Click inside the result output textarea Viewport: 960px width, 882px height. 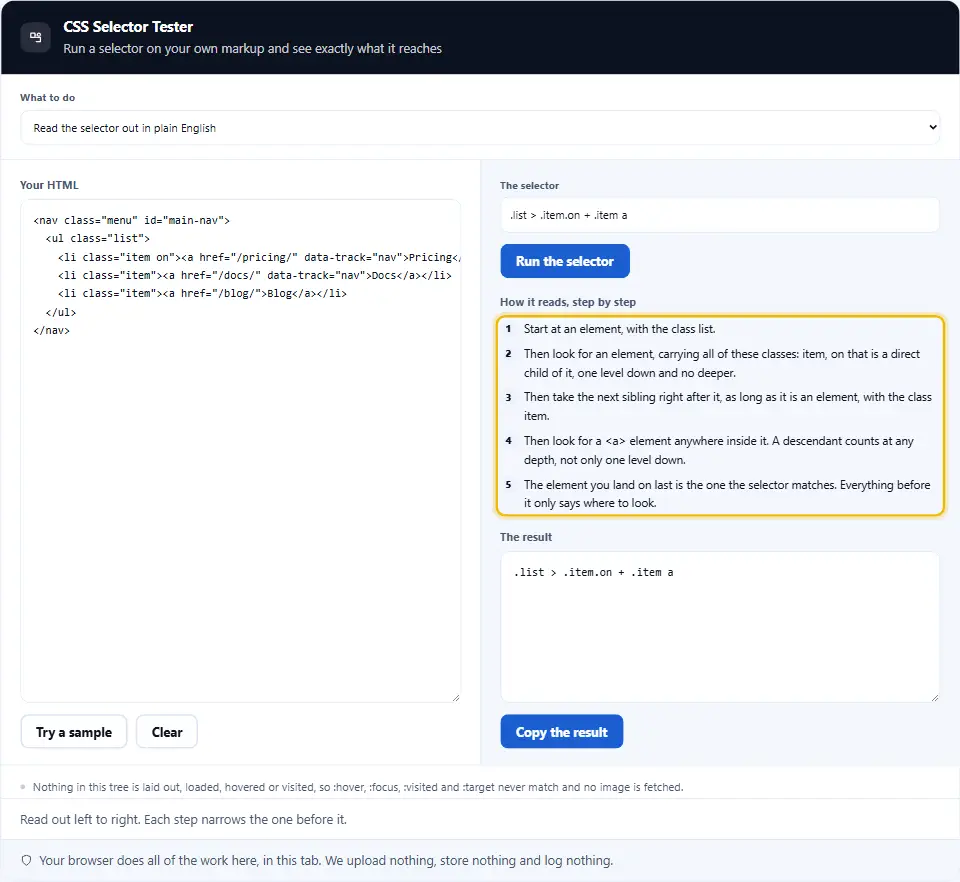719,627
